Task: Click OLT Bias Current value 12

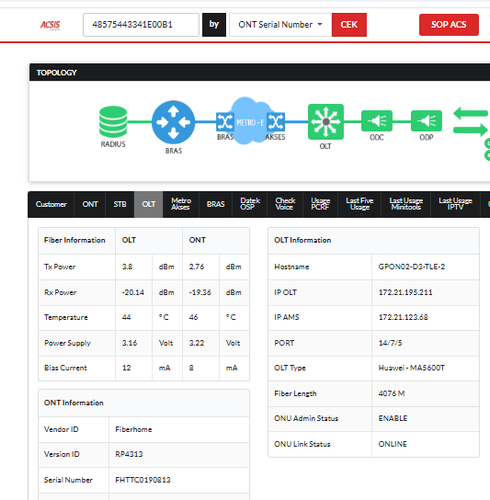Action: pos(126,368)
